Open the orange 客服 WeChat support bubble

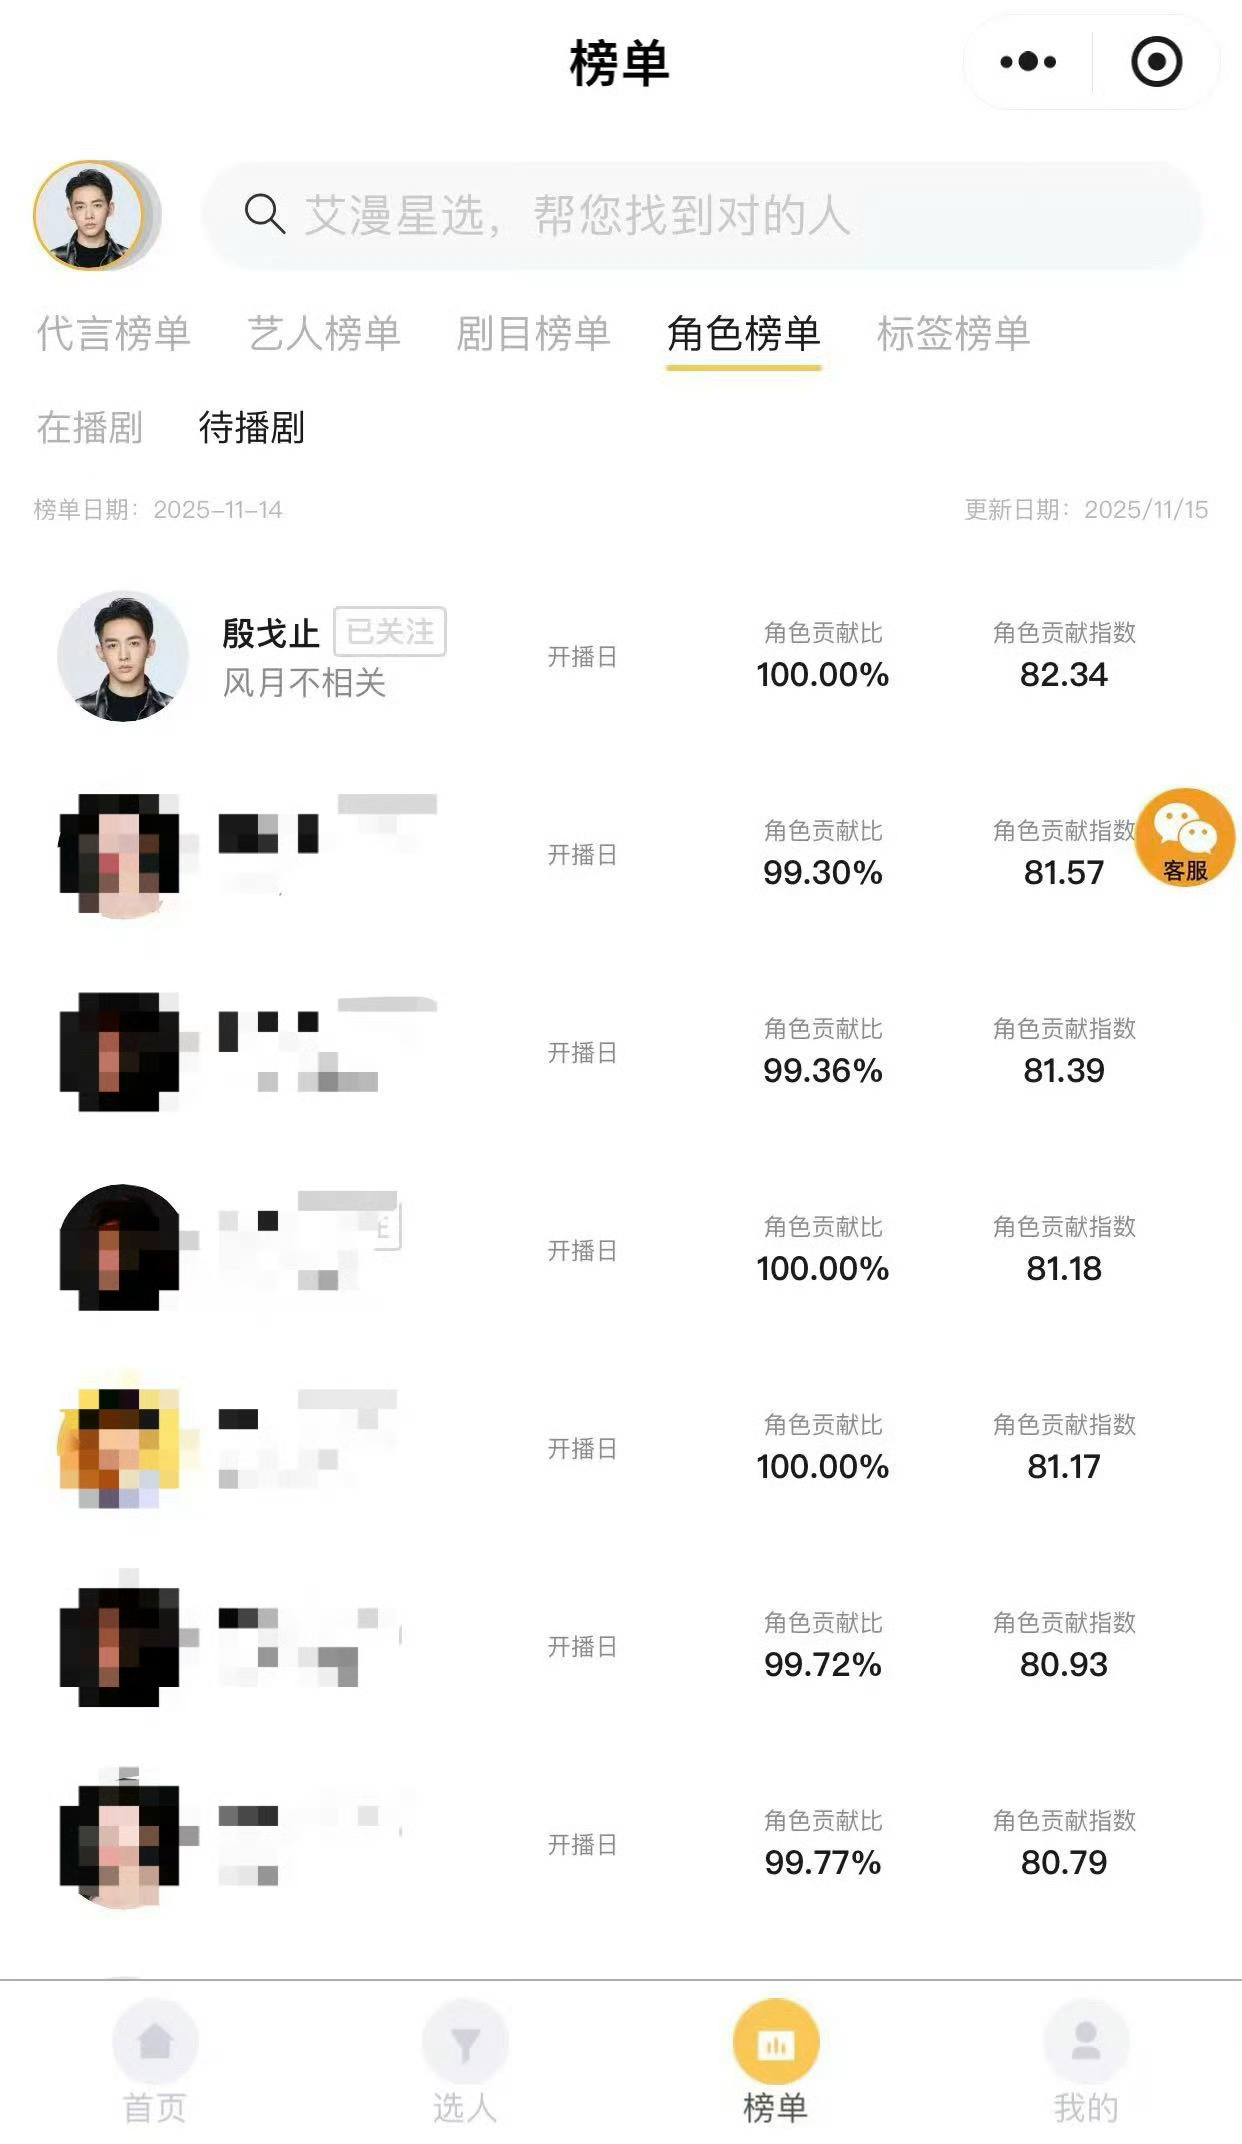[x=1185, y=838]
